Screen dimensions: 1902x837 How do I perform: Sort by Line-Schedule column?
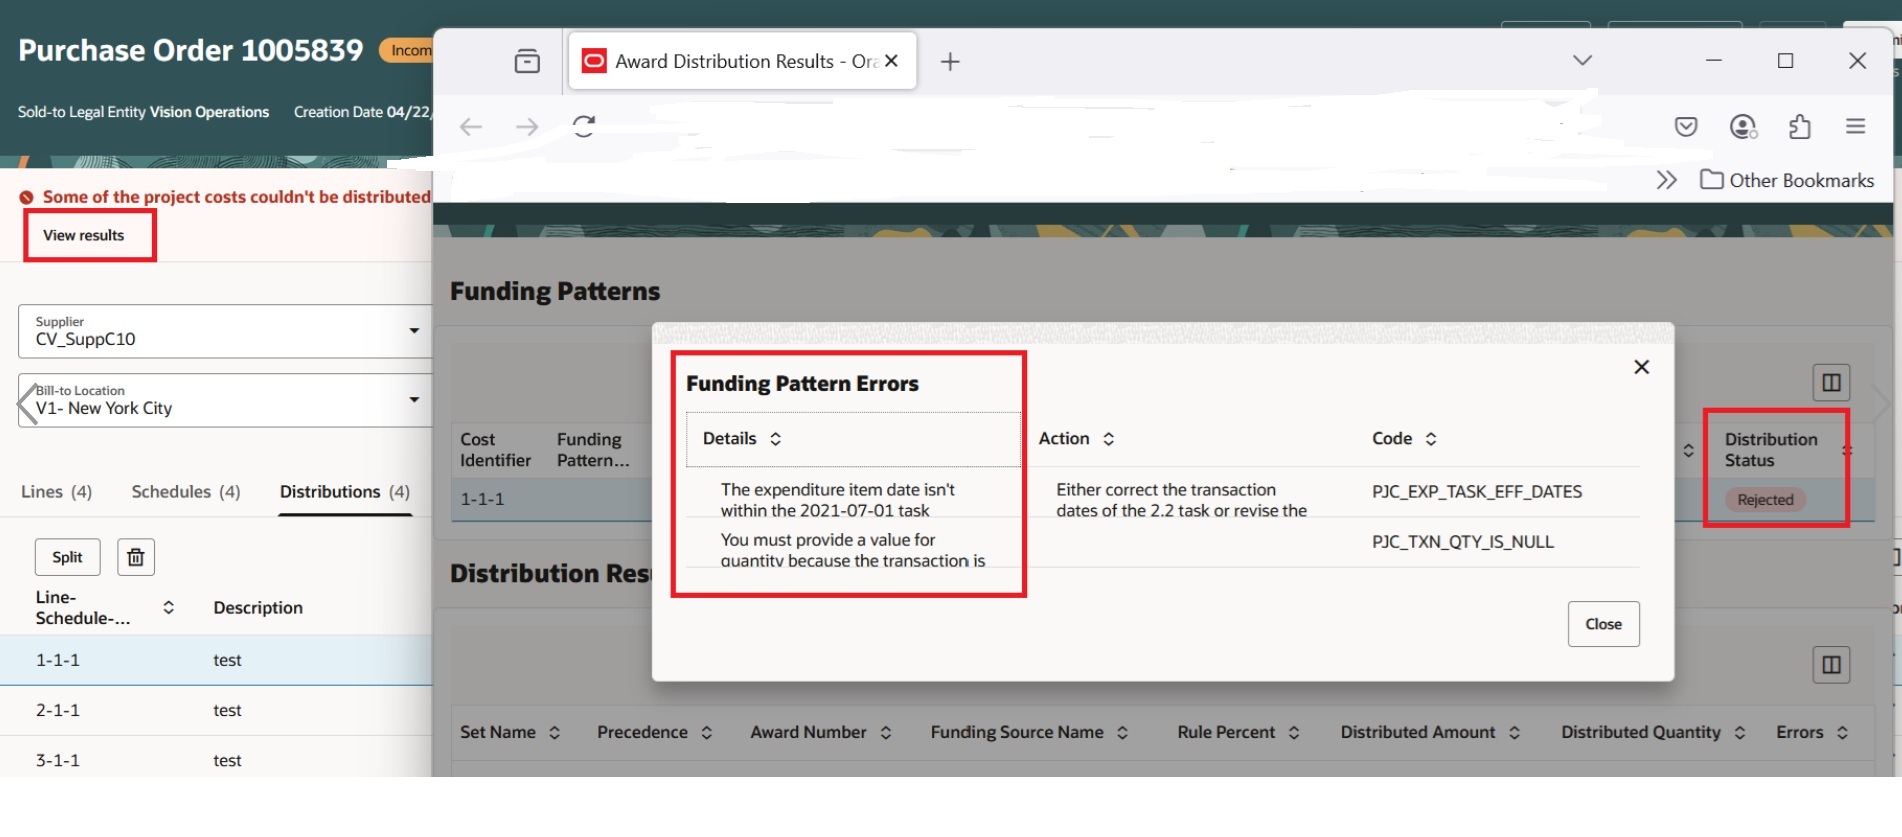pyautogui.click(x=168, y=608)
